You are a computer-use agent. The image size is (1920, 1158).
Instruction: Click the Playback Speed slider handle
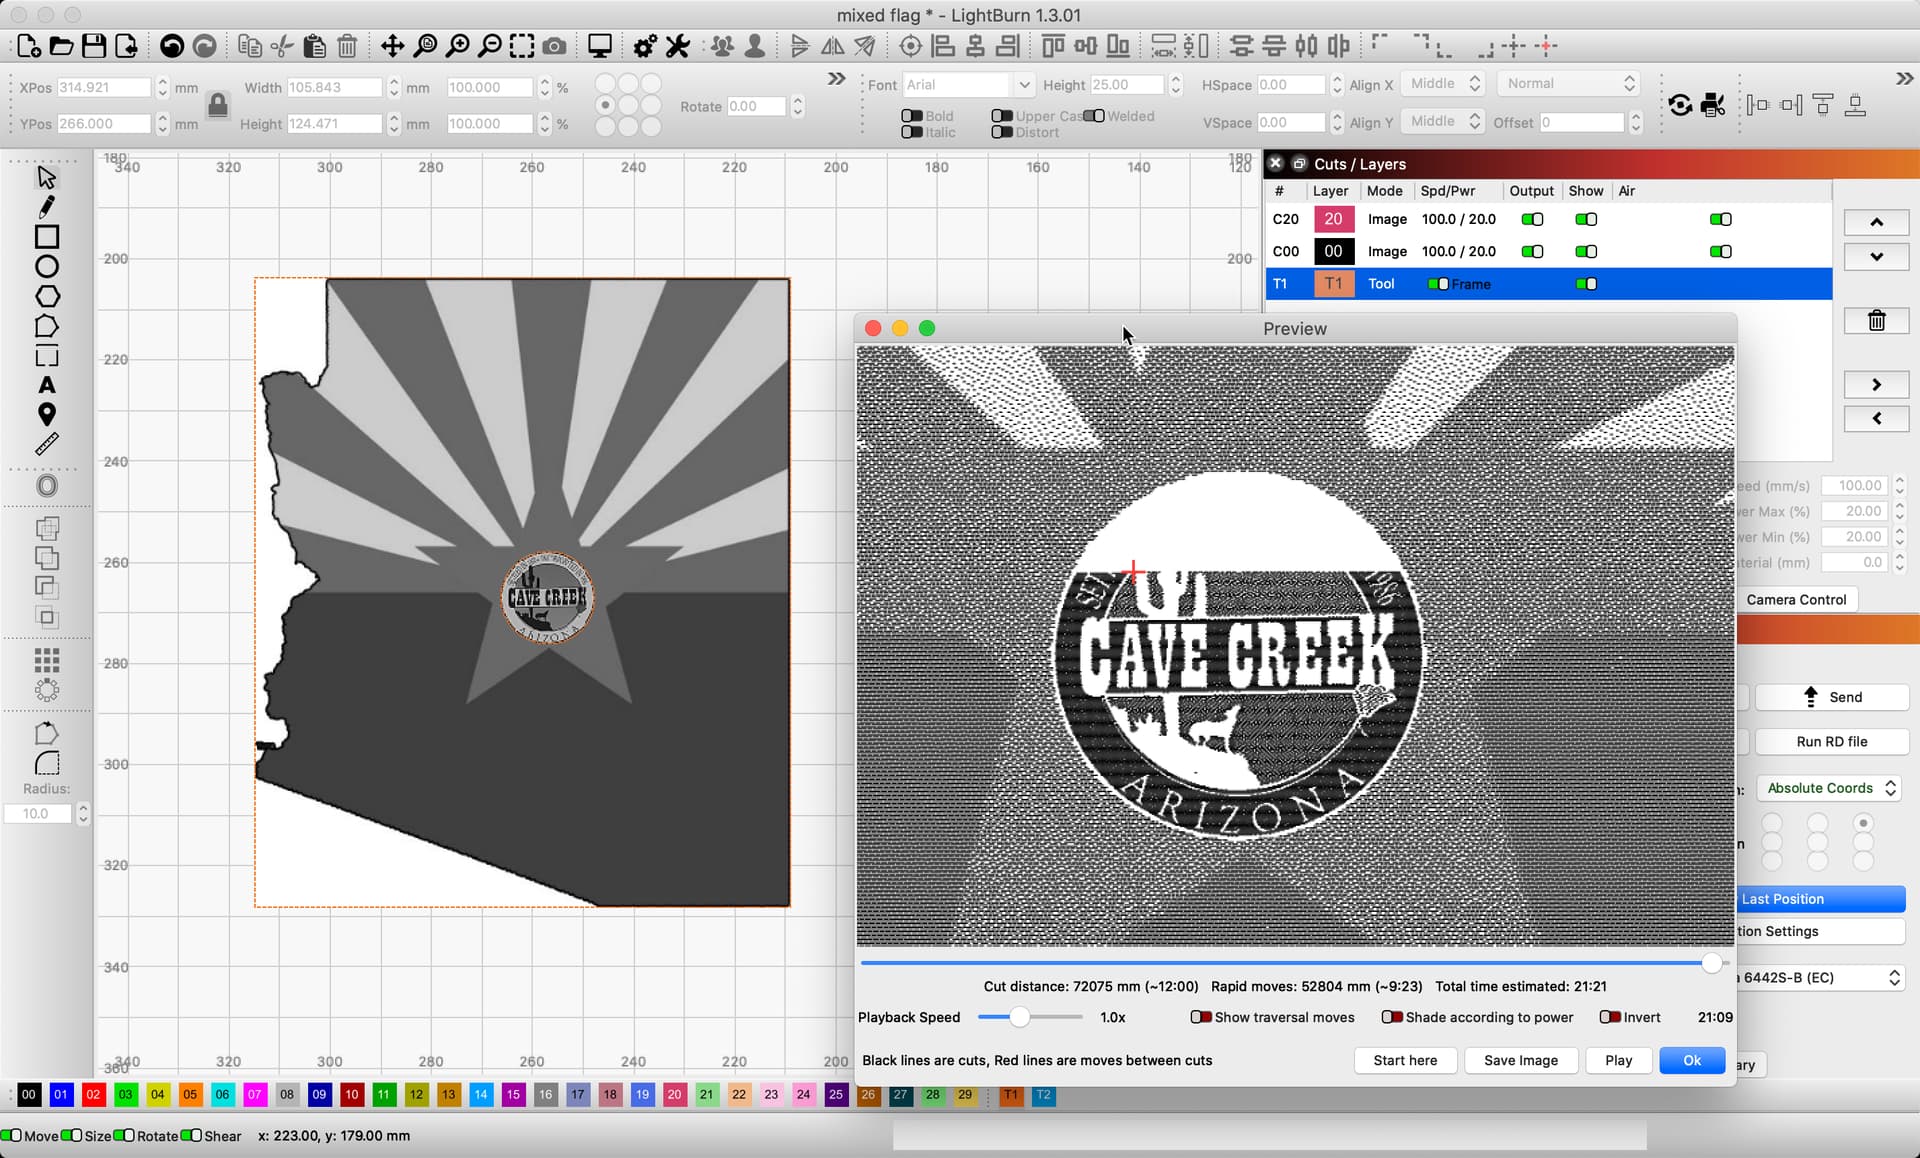(1019, 1017)
